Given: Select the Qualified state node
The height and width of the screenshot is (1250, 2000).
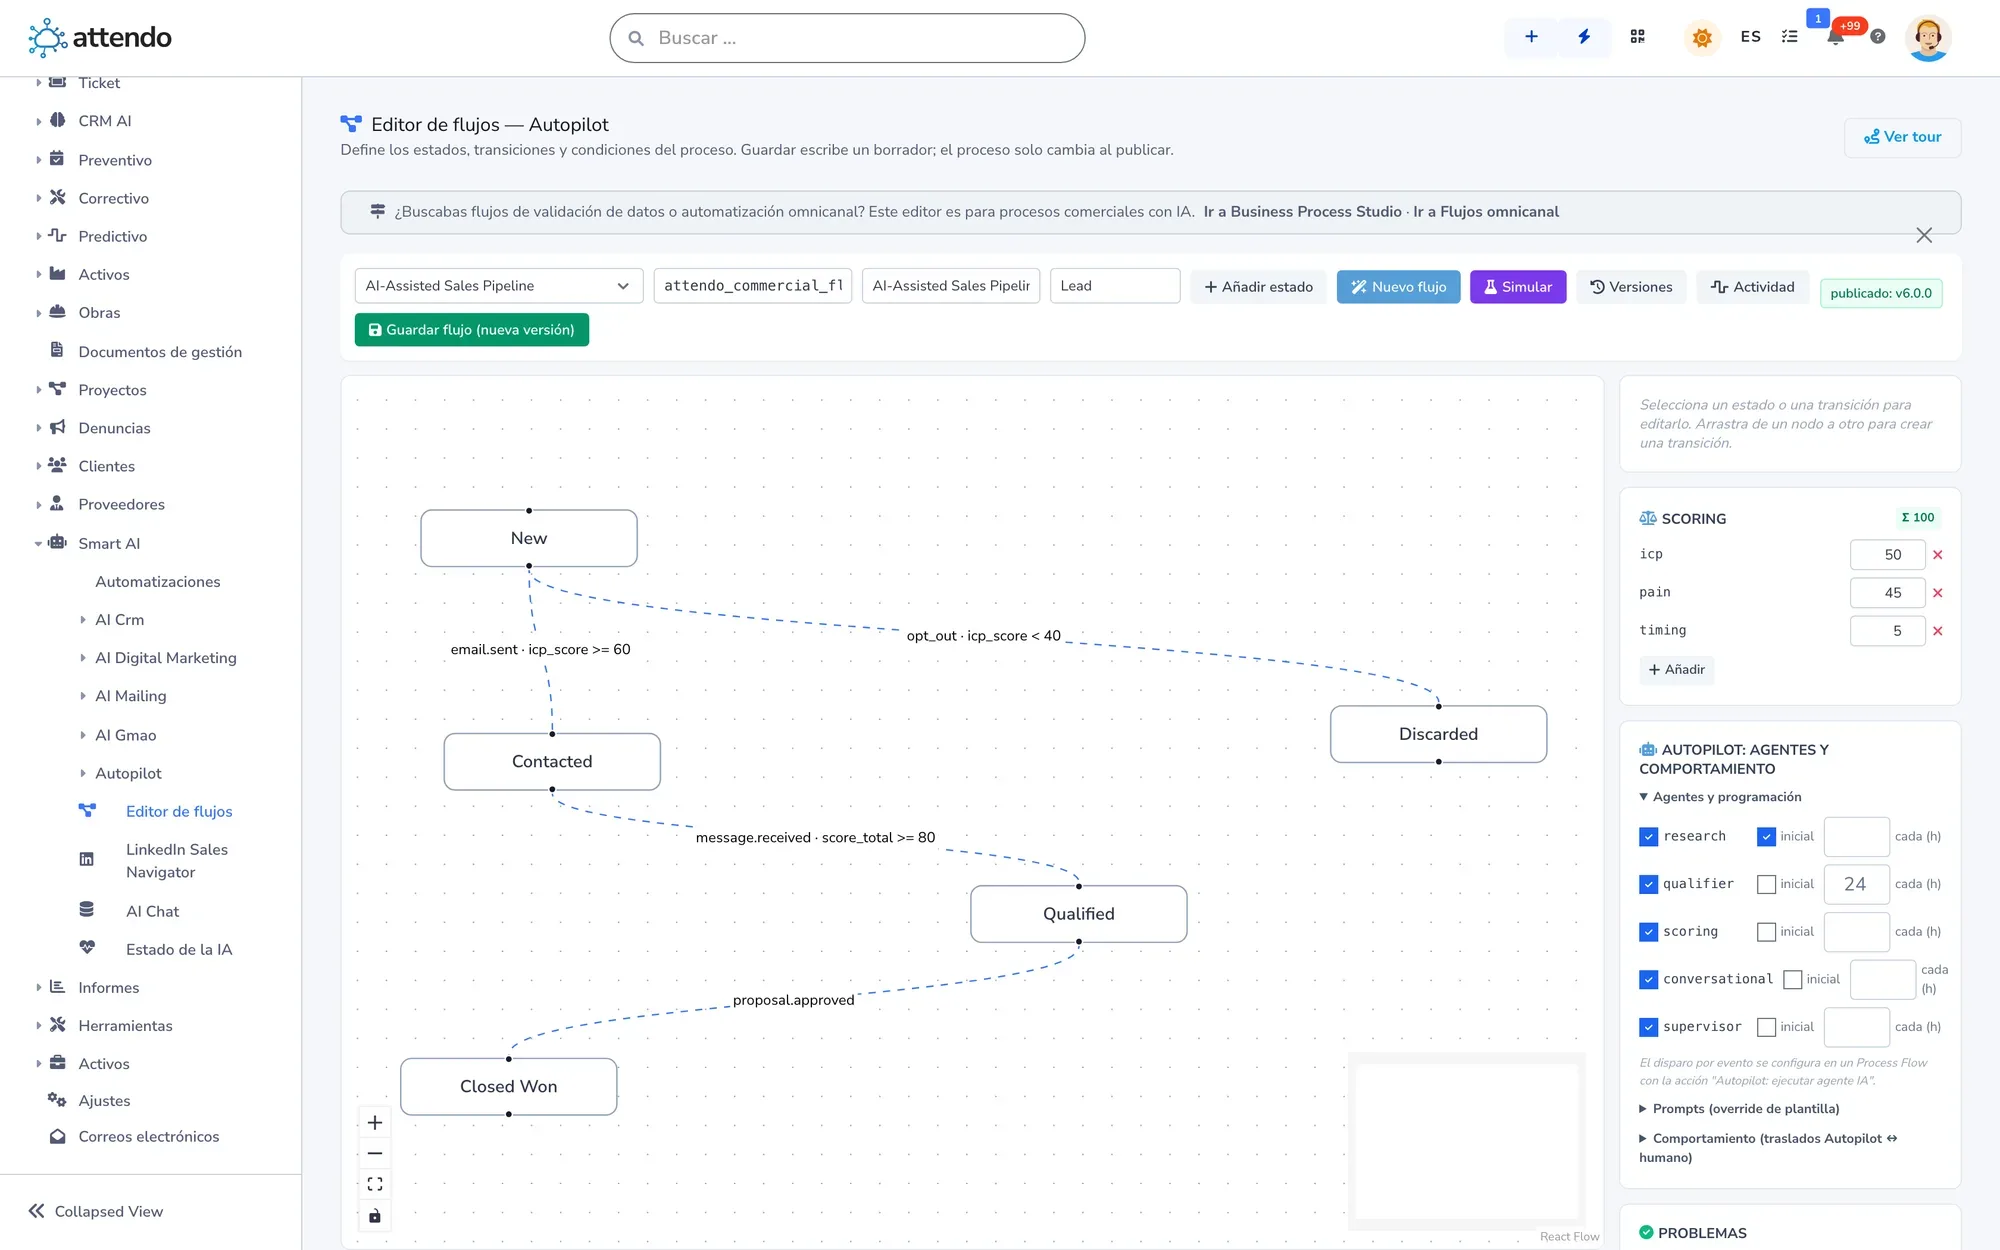Looking at the screenshot, I should (x=1078, y=914).
